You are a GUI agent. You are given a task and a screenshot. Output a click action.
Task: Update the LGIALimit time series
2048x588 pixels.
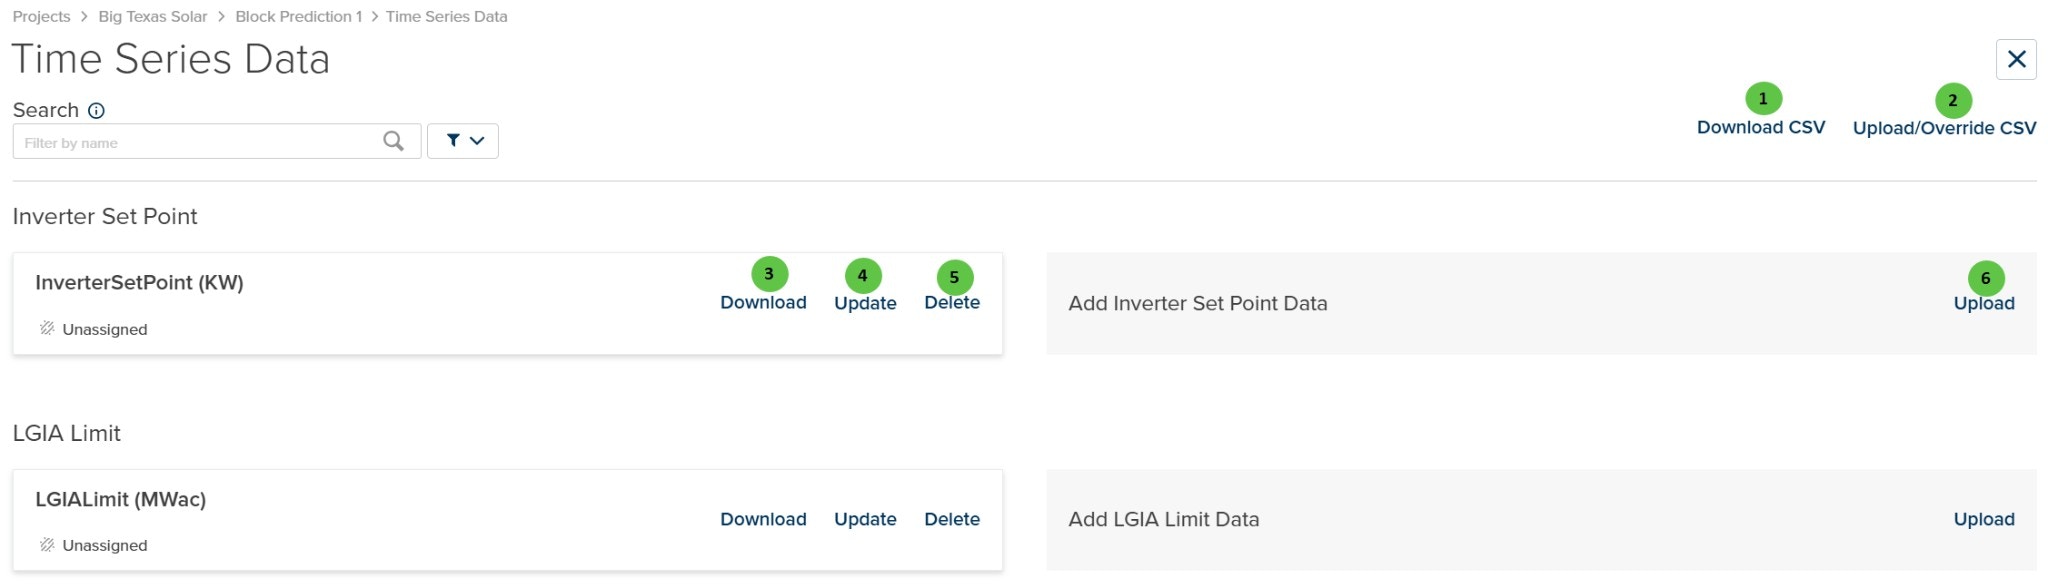click(x=864, y=519)
